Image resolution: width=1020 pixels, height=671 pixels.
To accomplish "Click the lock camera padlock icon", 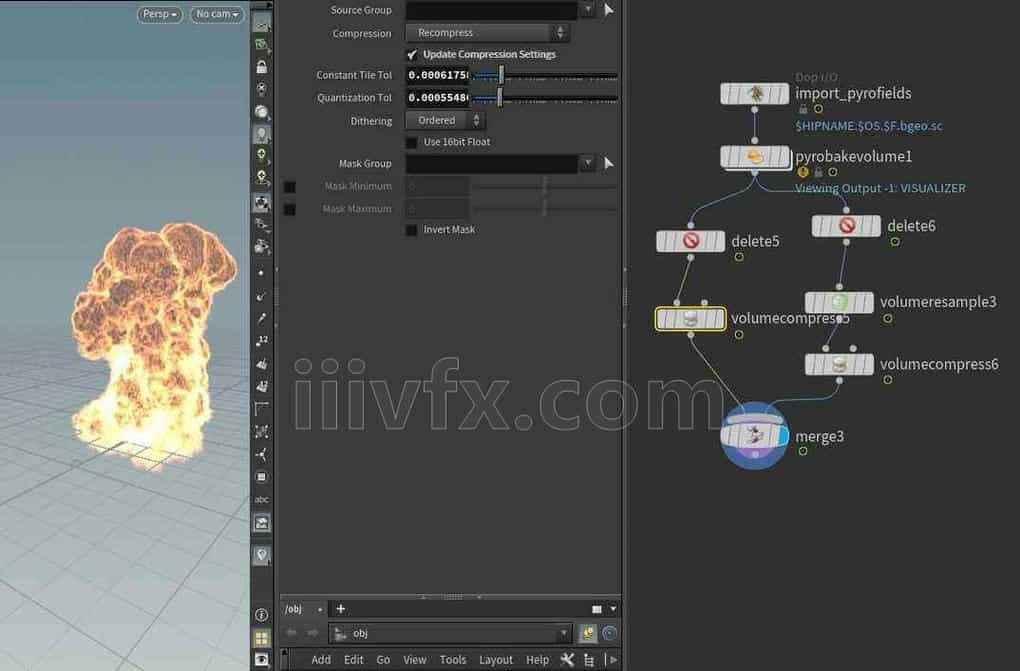I will 262,66.
